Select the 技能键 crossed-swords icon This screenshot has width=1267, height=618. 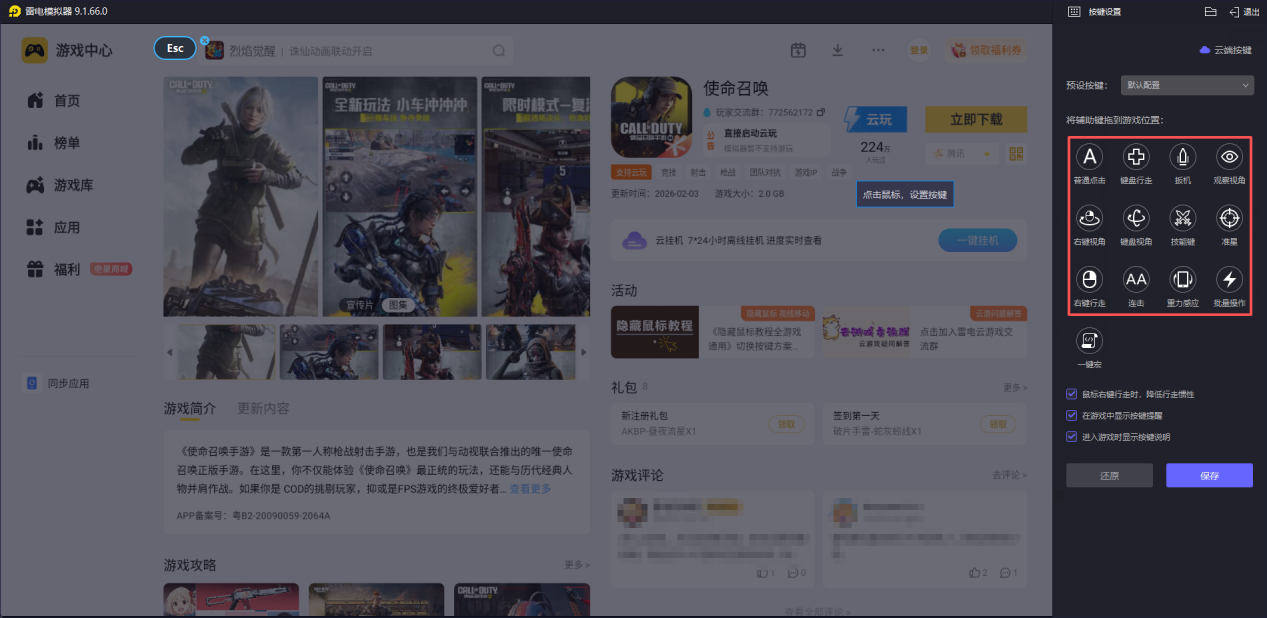[x=1183, y=218]
